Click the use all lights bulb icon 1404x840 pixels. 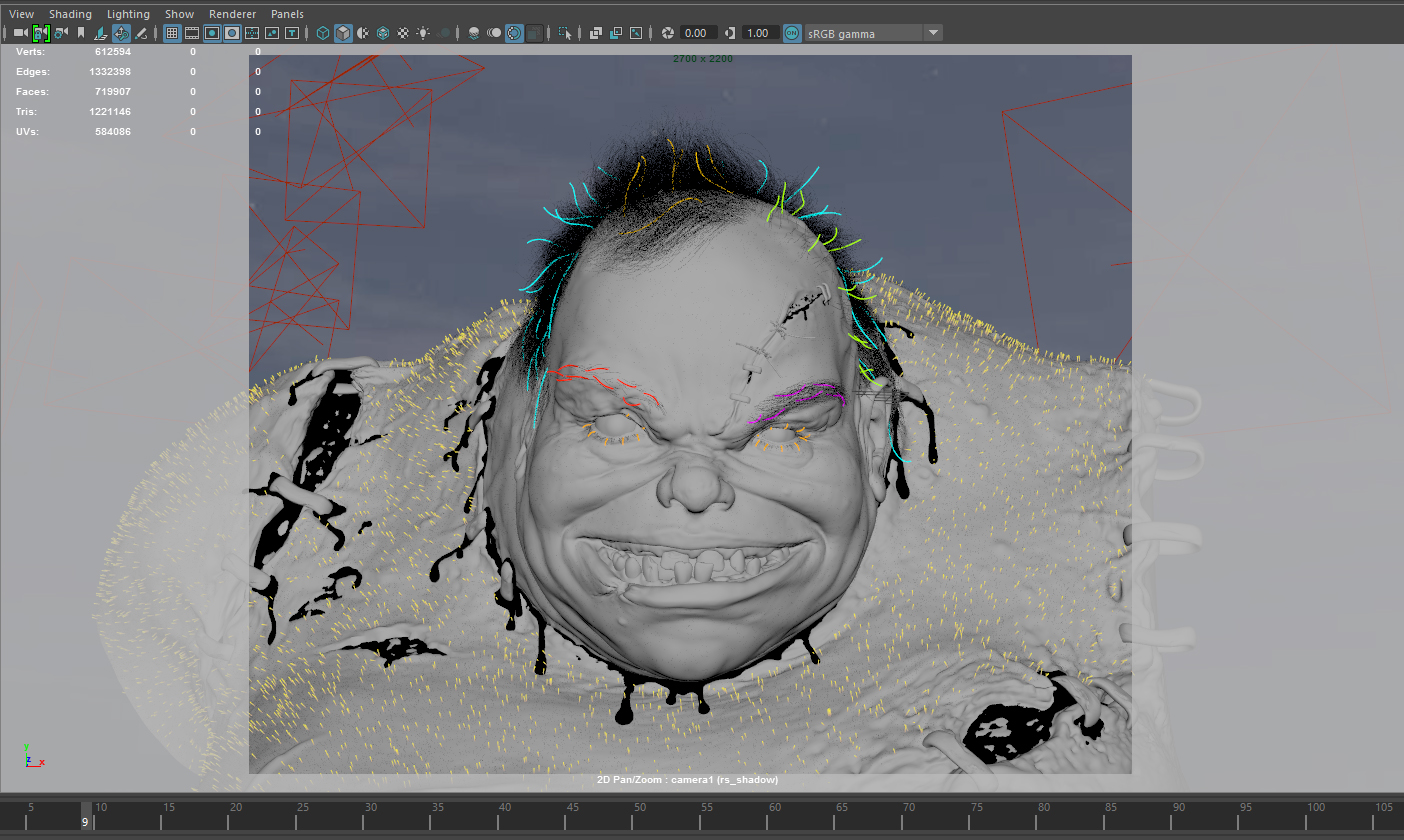[x=423, y=33]
